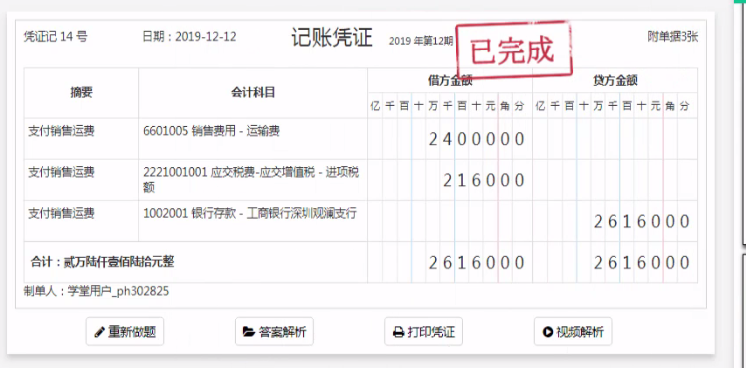Click the 重新做题 button label
This screenshot has height=368, width=746.
[132, 332]
